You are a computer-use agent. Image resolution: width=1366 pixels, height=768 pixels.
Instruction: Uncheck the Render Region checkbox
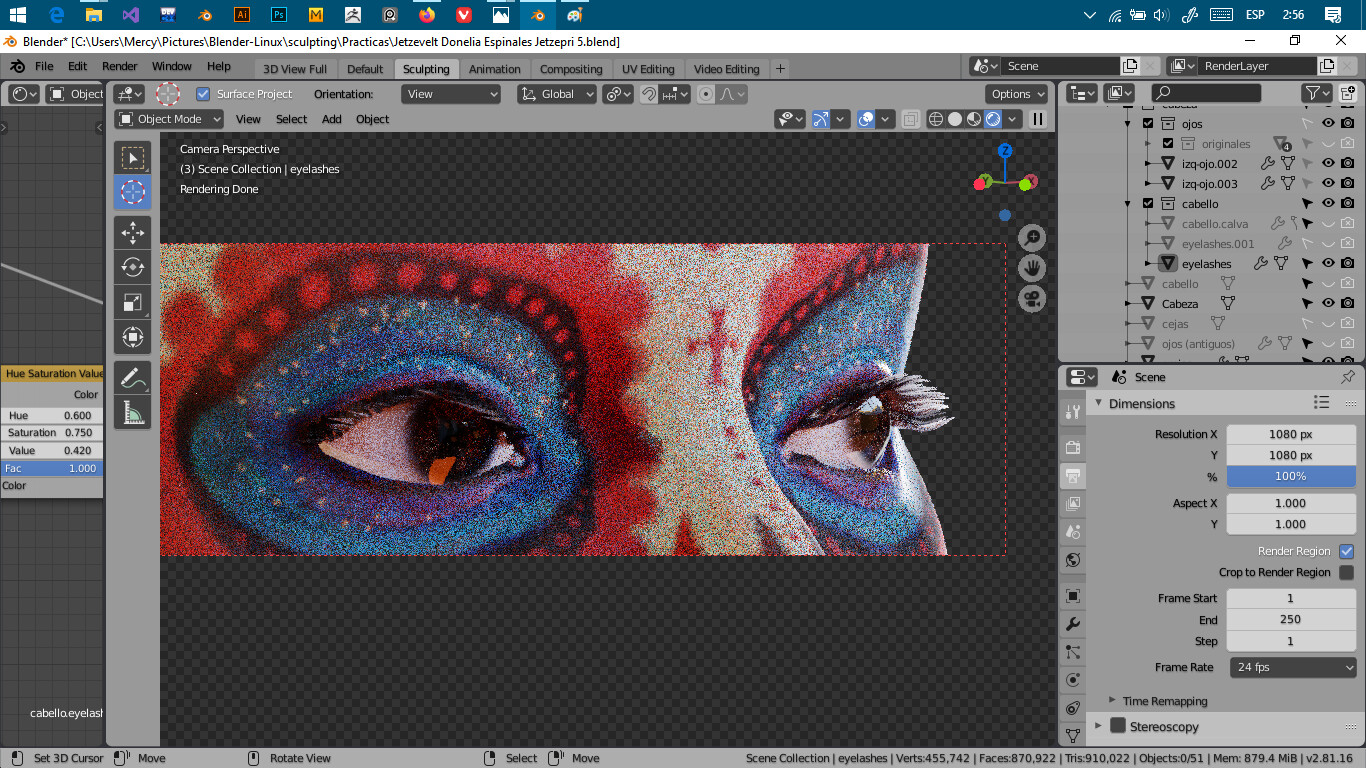tap(1346, 551)
